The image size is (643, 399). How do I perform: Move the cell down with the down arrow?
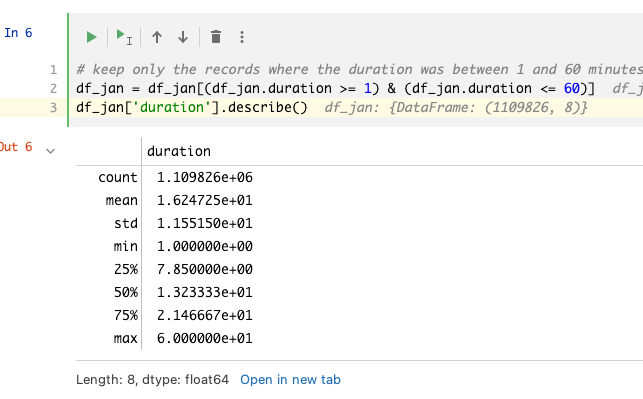tap(183, 37)
